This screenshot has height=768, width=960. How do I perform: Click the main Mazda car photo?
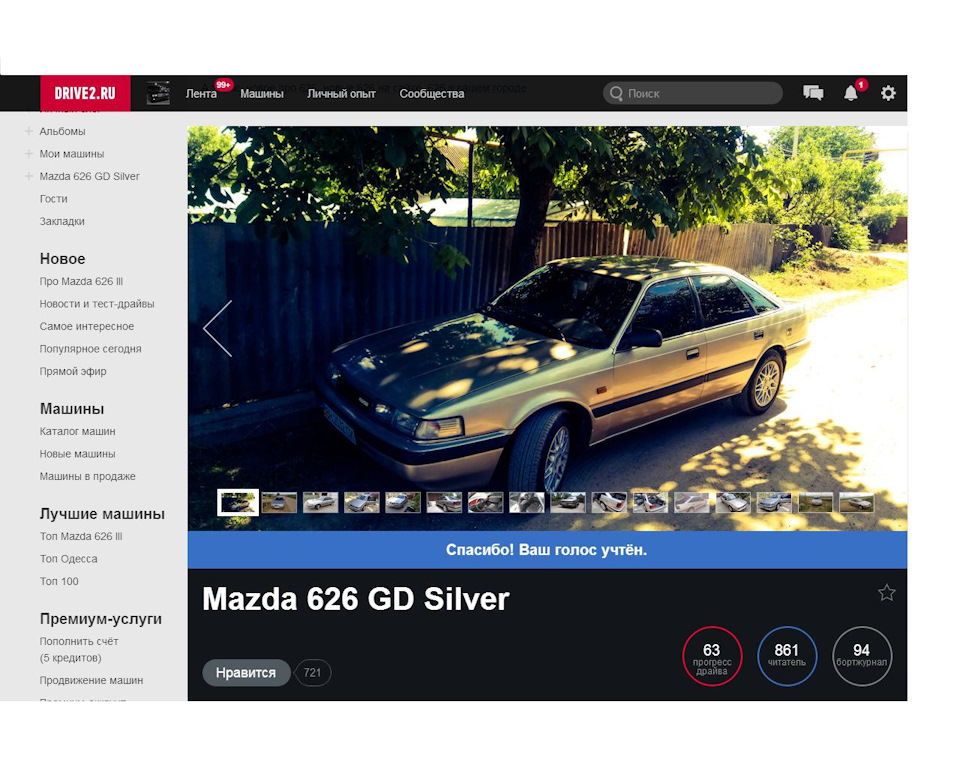tap(547, 328)
